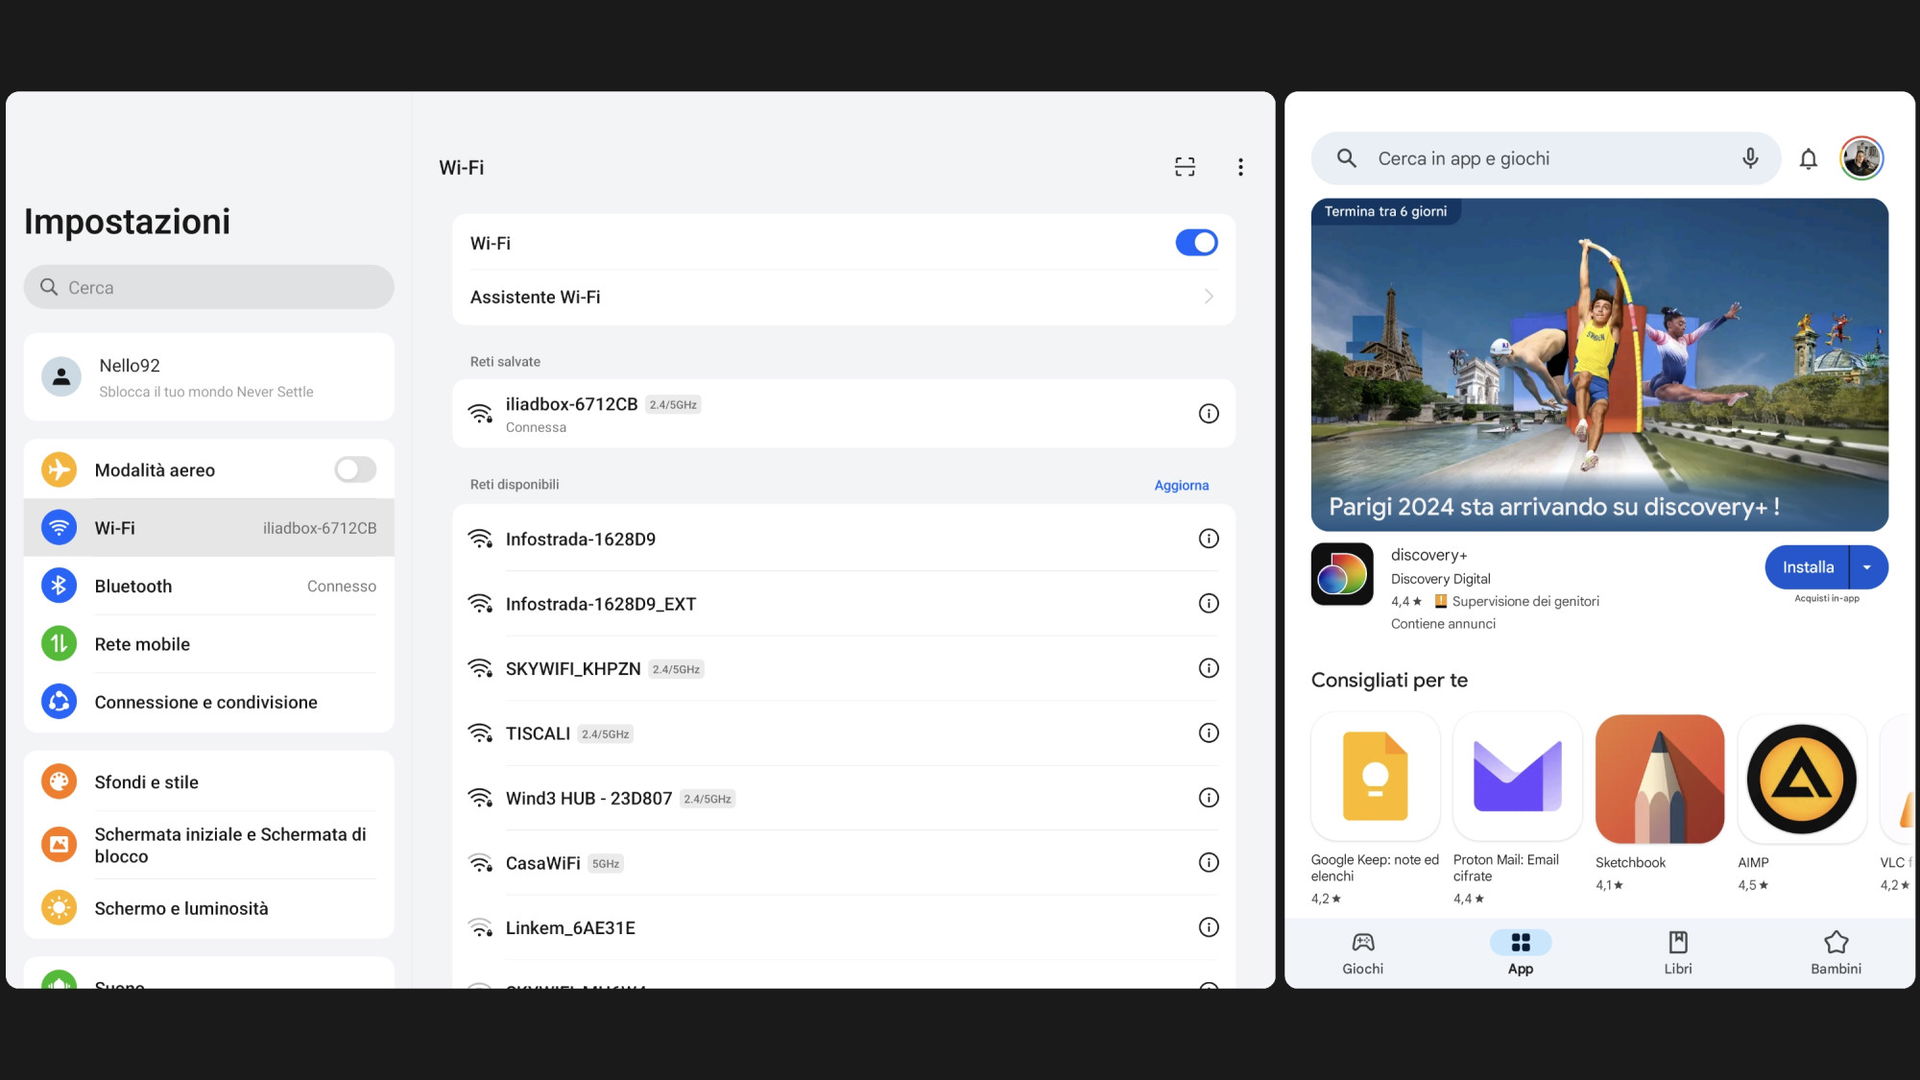Connect to SKYWIFI_KHPZN network

843,668
